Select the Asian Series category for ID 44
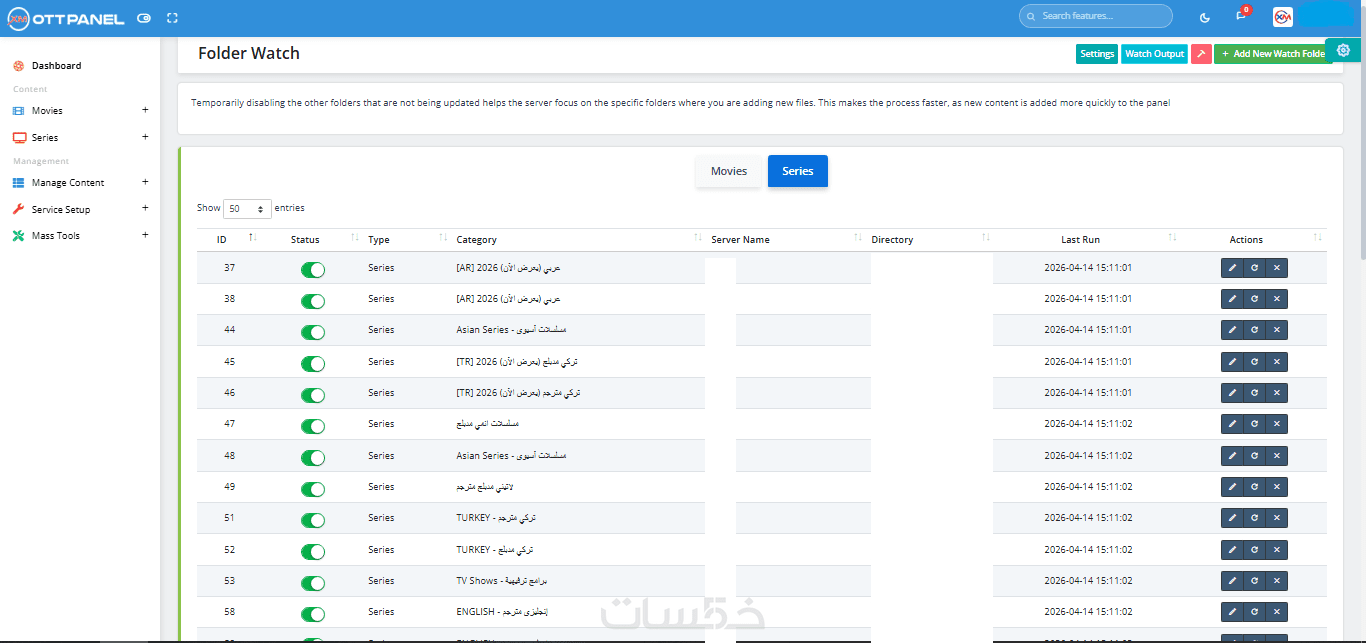 [x=511, y=330]
